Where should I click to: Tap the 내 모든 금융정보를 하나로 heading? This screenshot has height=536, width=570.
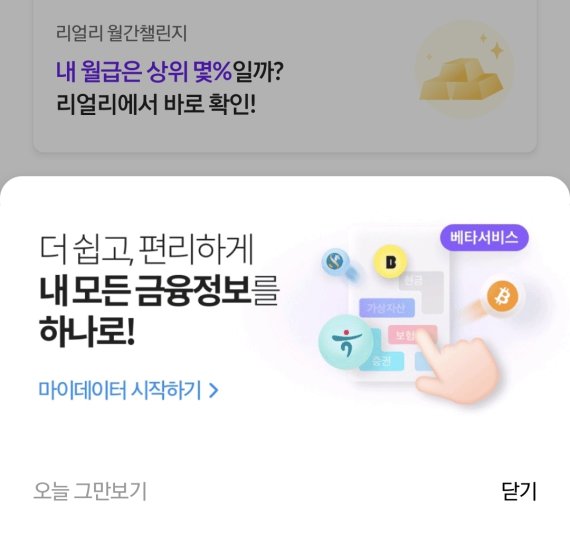pos(158,311)
